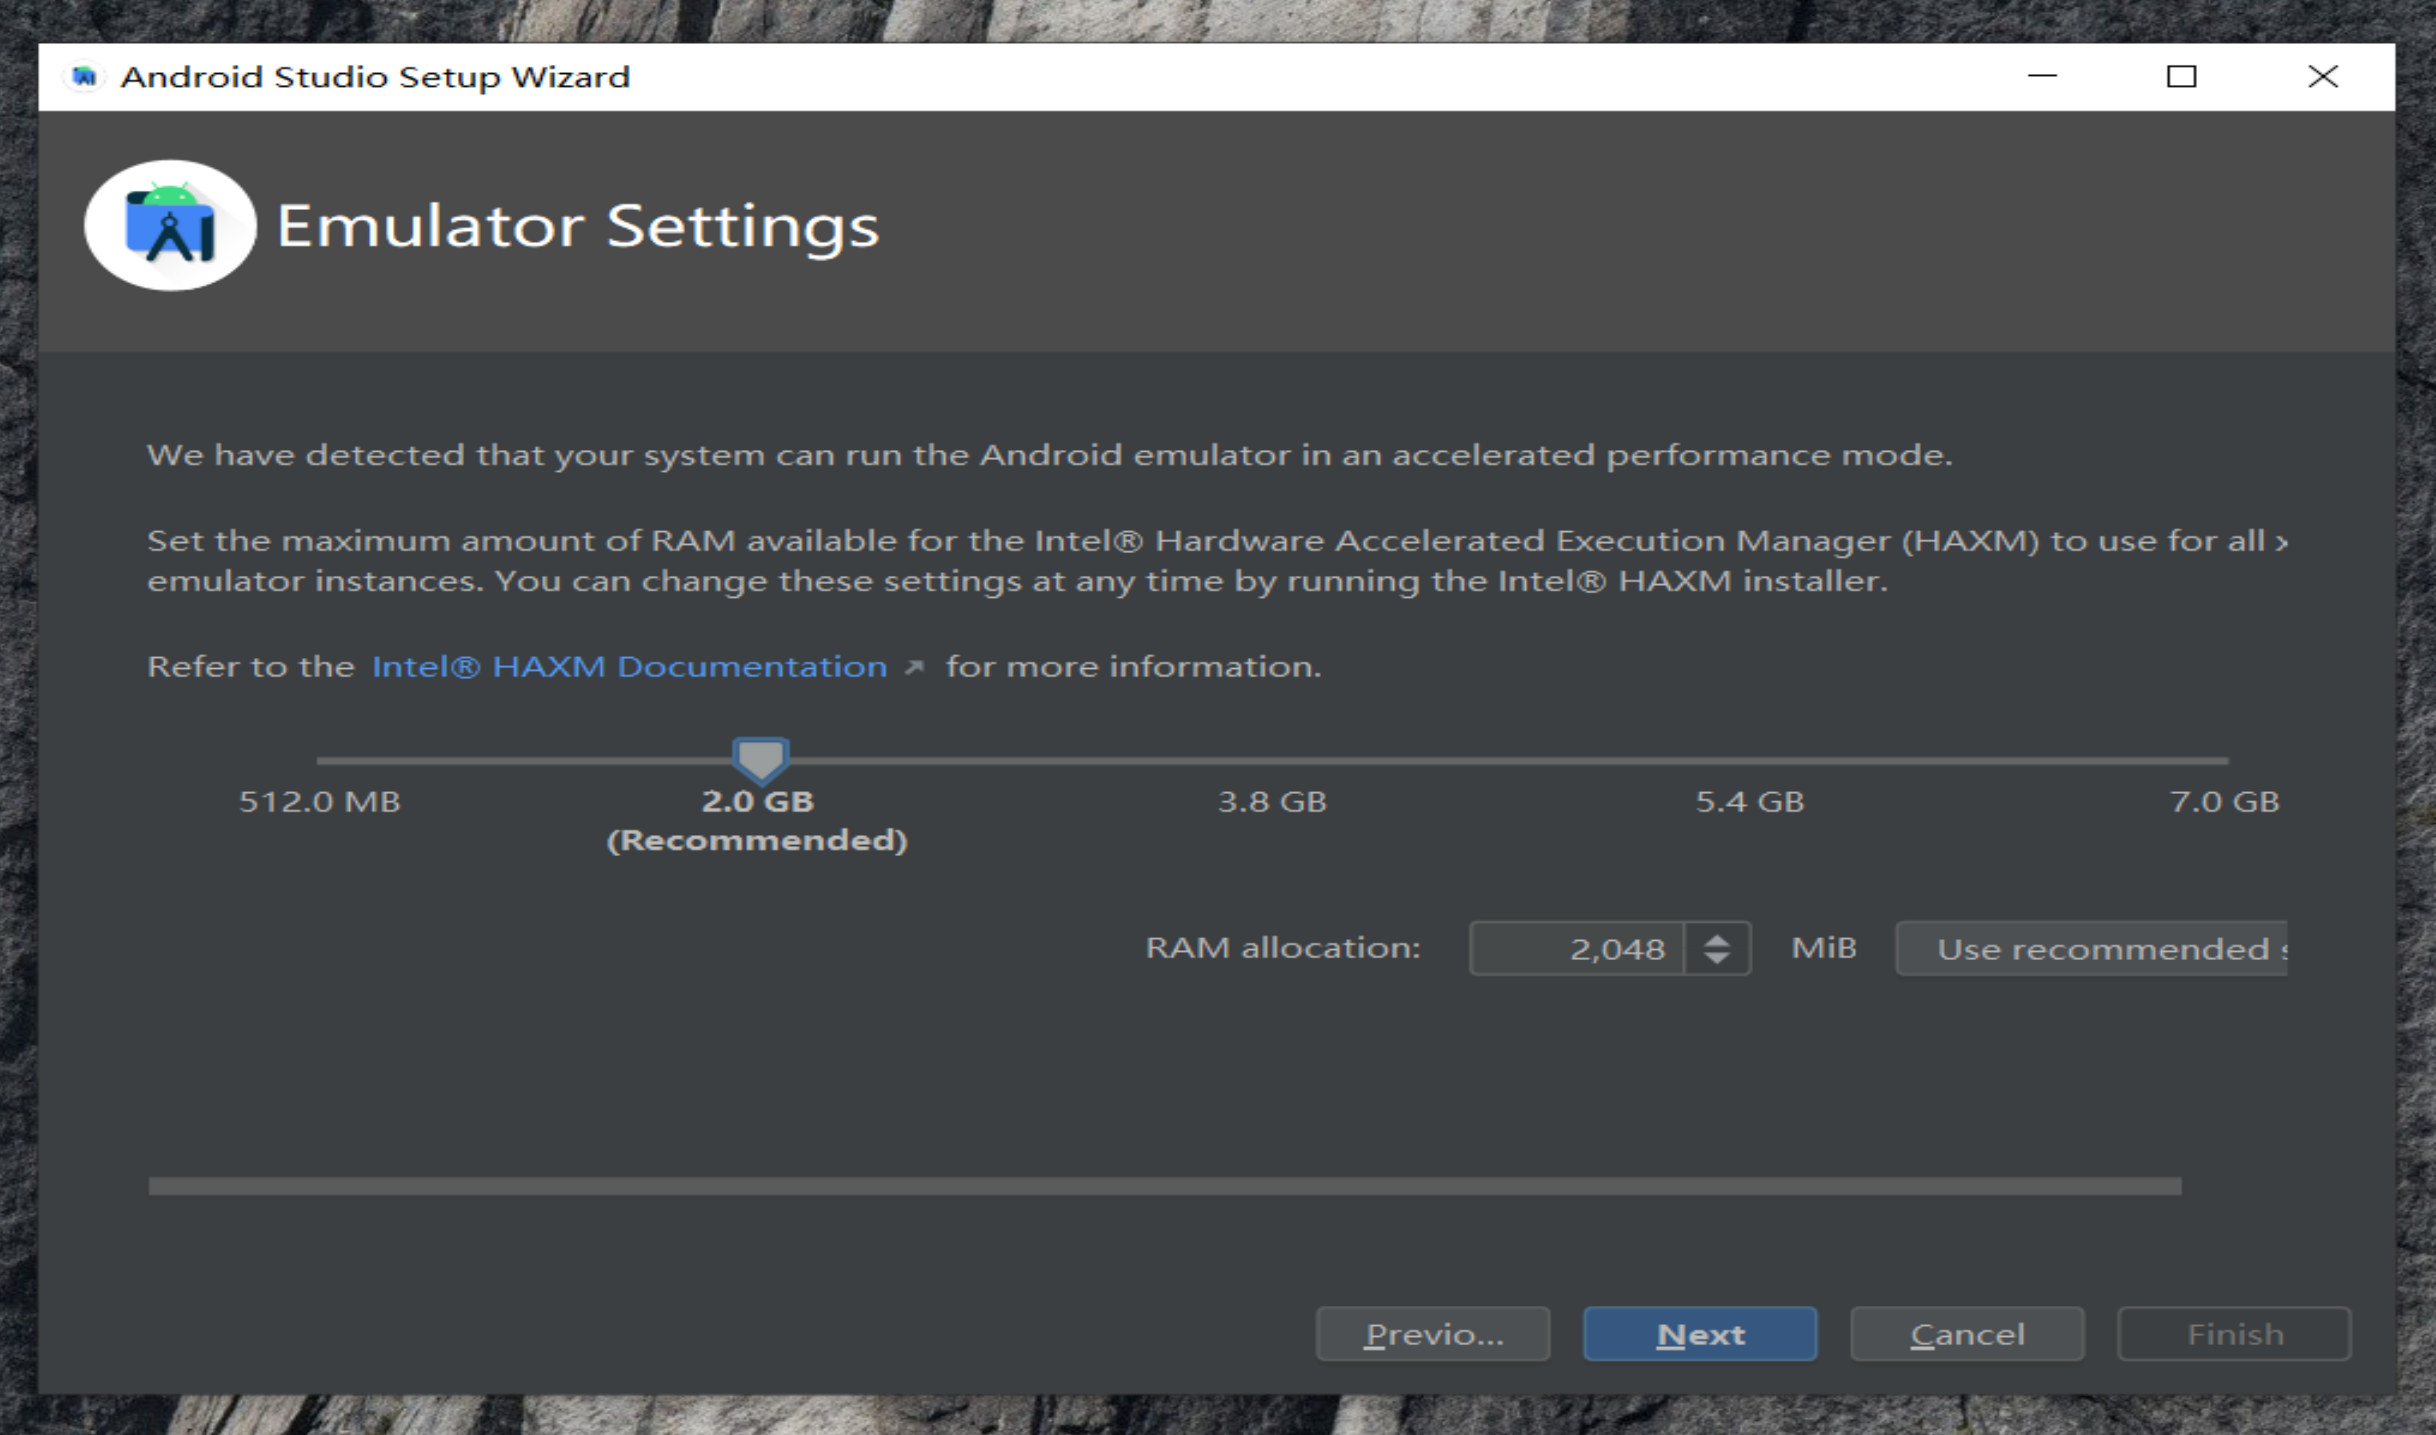The height and width of the screenshot is (1435, 2436).
Task: Click the title bar Android Studio icon
Action: tap(85, 77)
